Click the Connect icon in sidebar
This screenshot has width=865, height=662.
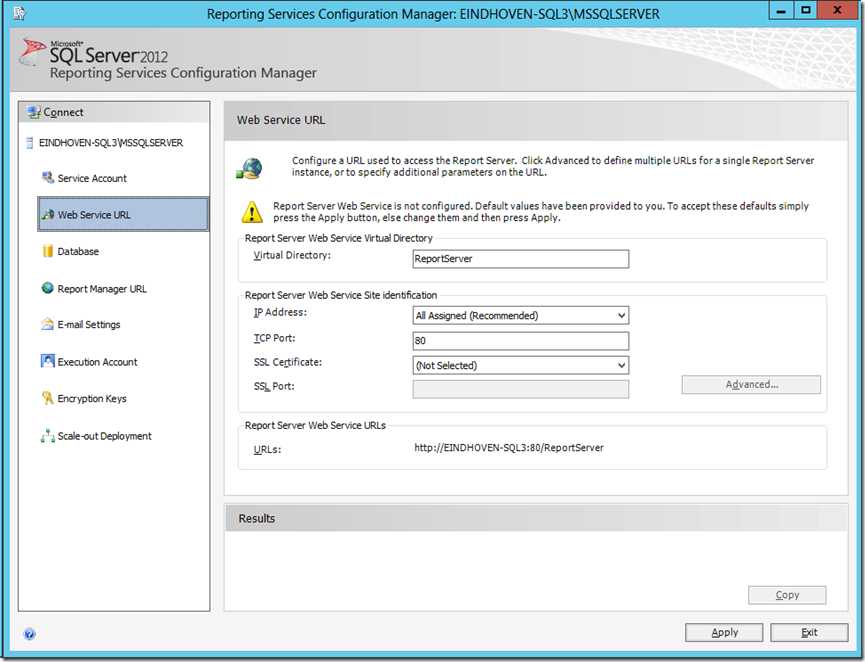click(x=34, y=112)
